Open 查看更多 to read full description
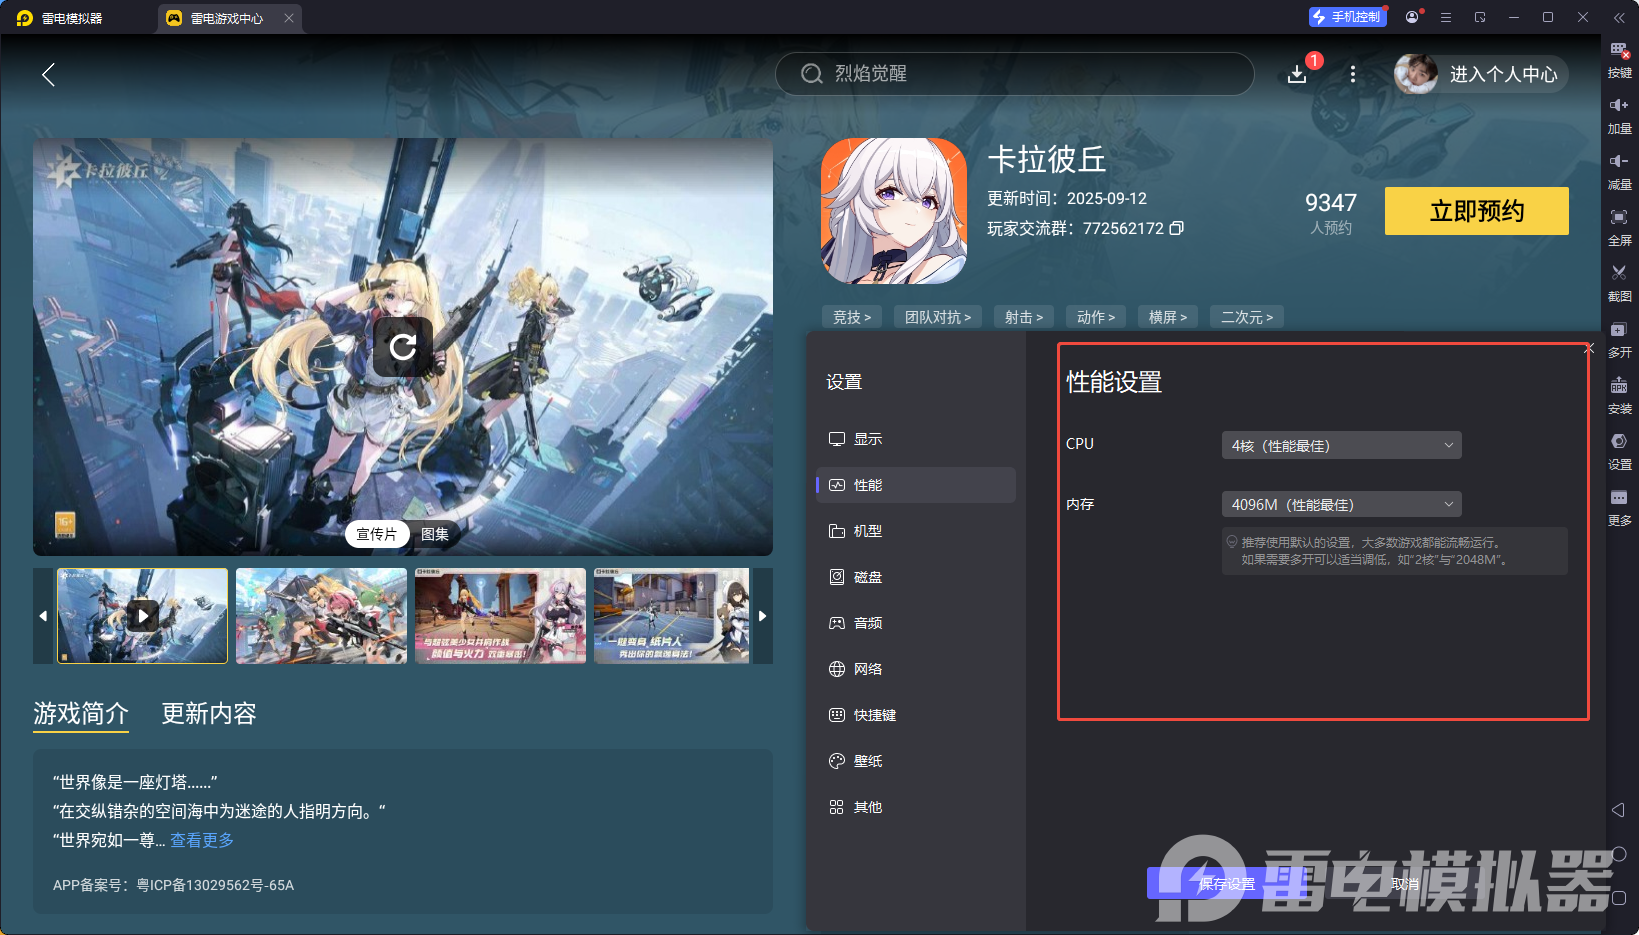This screenshot has width=1639, height=935. pyautogui.click(x=201, y=840)
